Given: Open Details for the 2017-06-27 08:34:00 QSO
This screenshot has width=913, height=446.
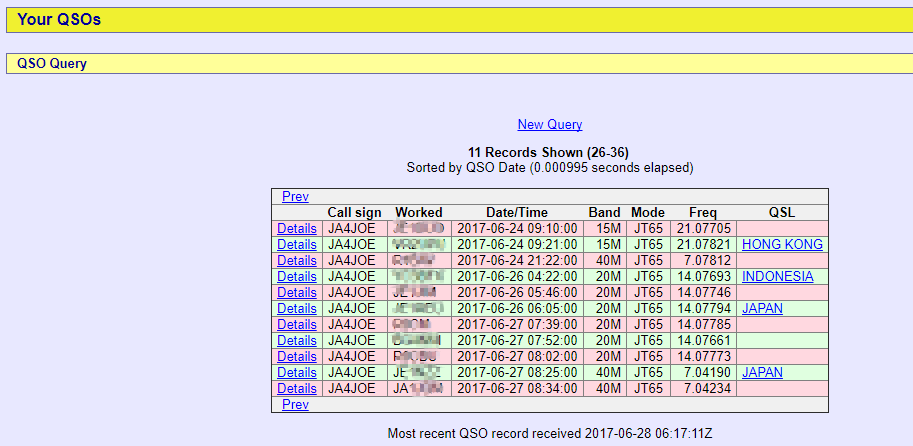Looking at the screenshot, I should coord(297,388).
